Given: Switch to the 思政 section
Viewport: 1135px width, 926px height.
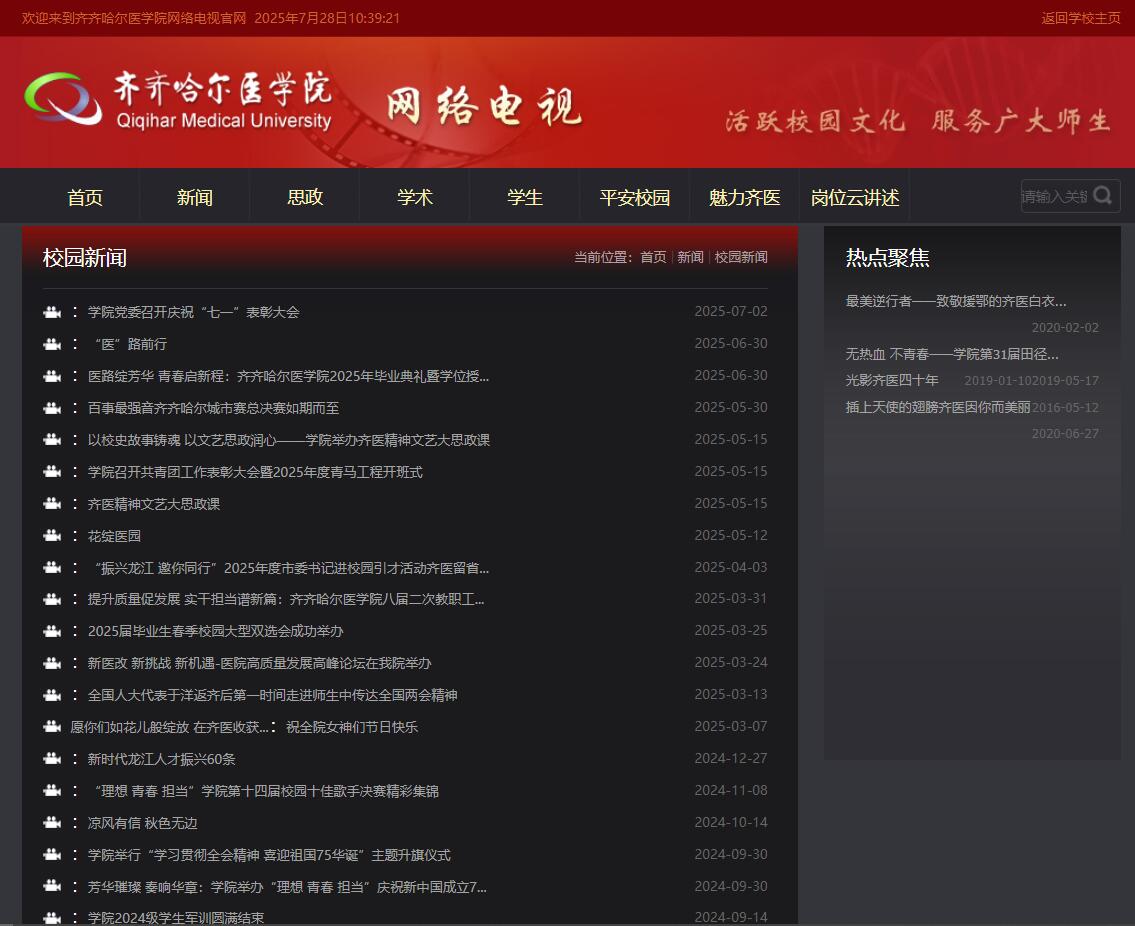Looking at the screenshot, I should coord(304,196).
